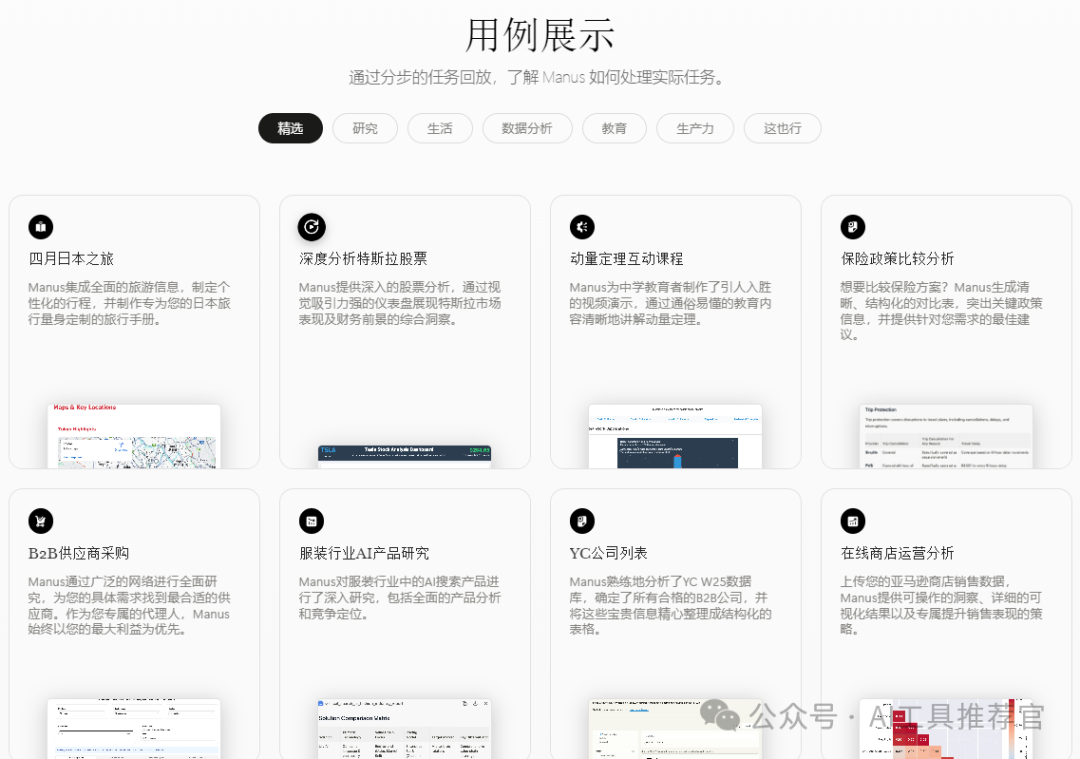Open the YC公司列表 title
Viewport: 1080px width, 759px height.
608,553
